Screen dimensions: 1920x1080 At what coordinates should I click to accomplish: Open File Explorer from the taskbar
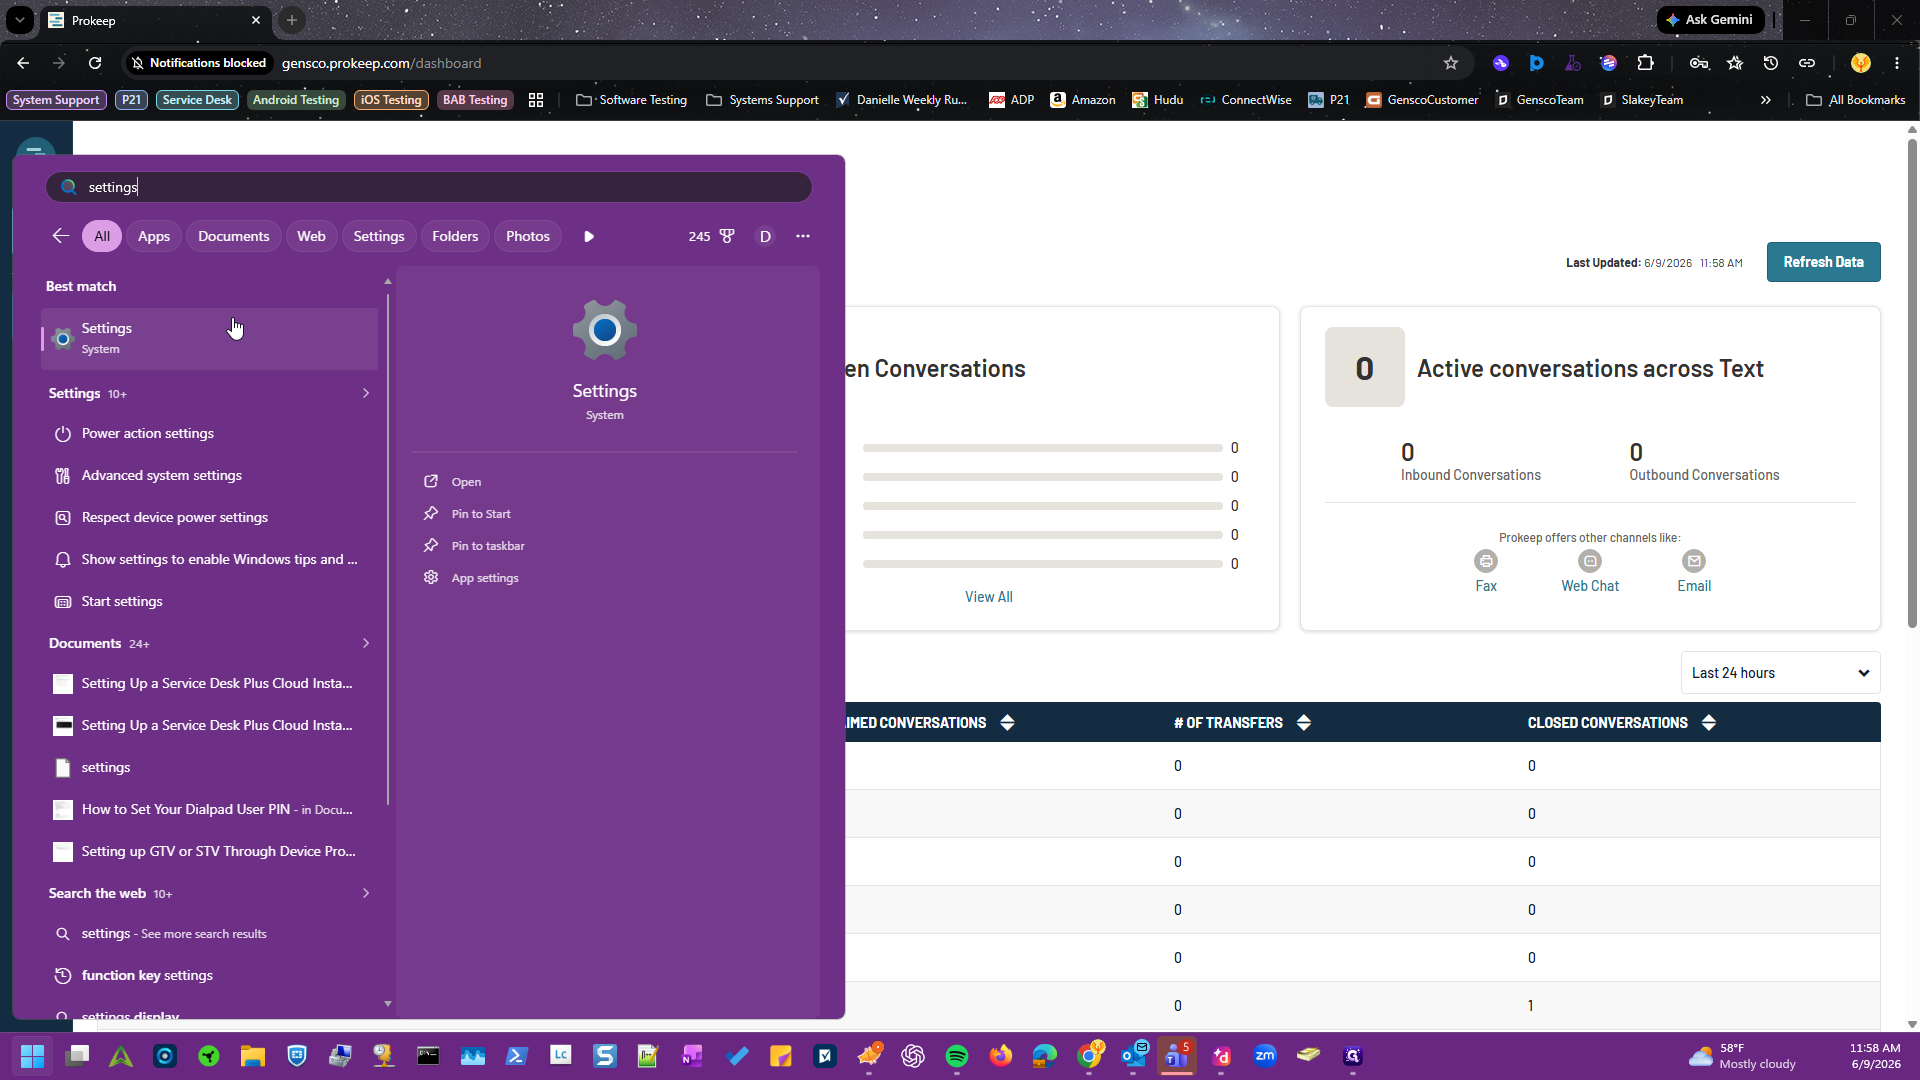point(252,1056)
